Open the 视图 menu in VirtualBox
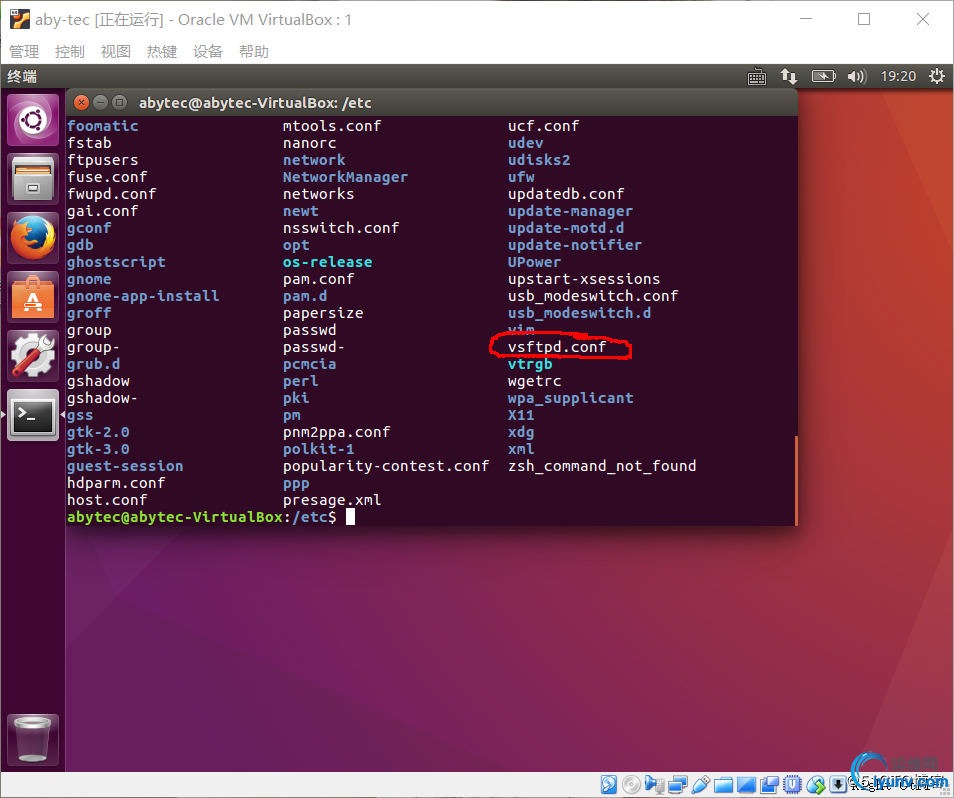The image size is (954, 798). (116, 52)
